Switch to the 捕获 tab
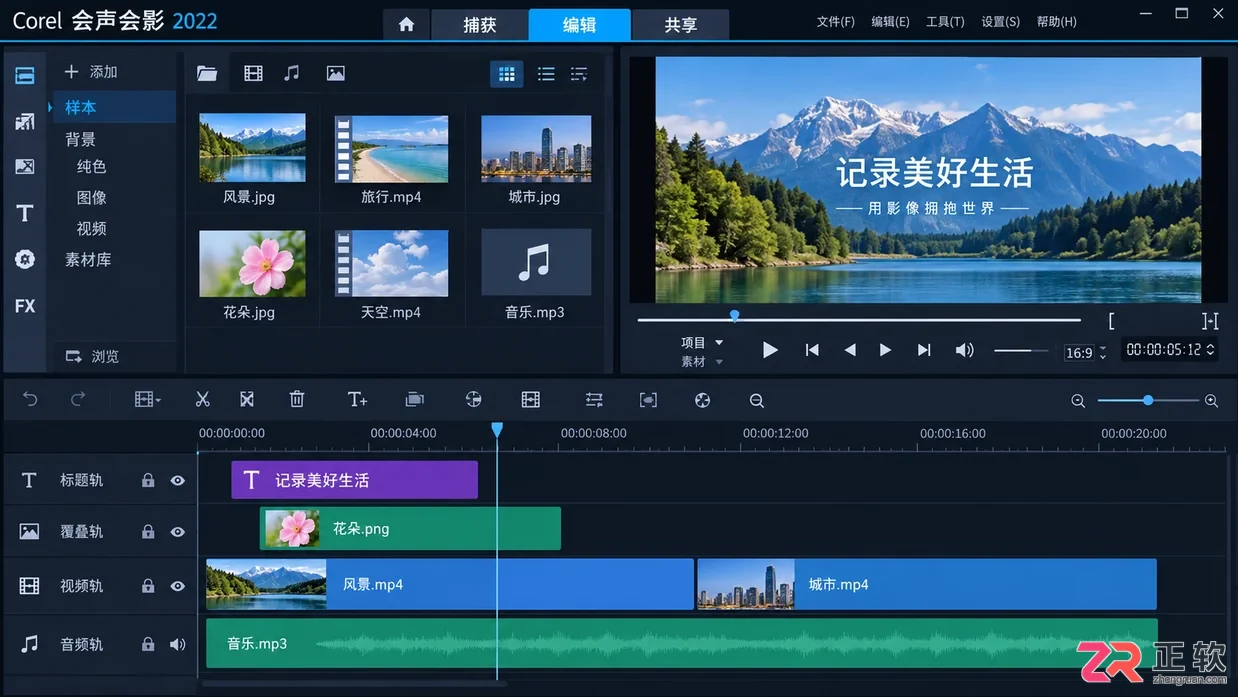 480,24
